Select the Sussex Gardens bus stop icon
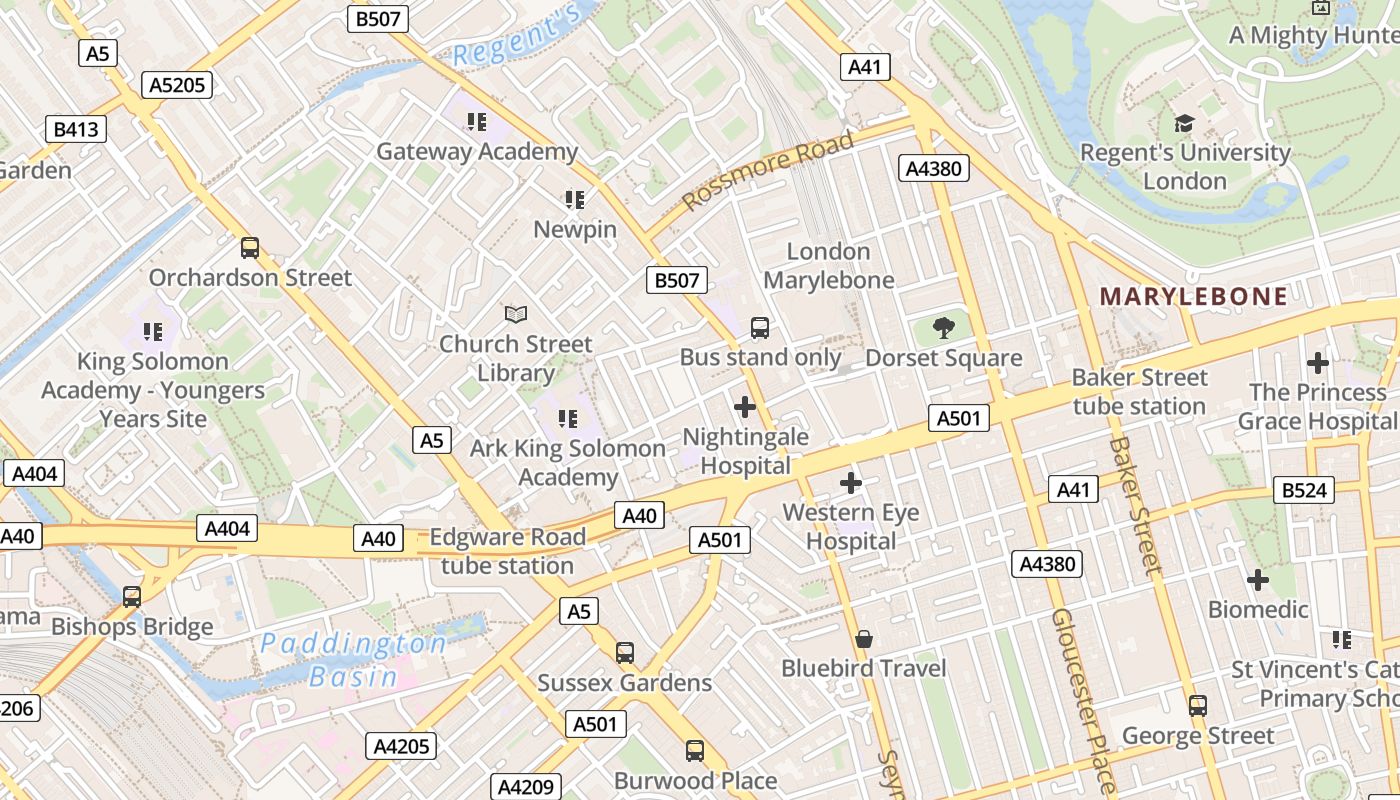1400x800 pixels. (625, 653)
